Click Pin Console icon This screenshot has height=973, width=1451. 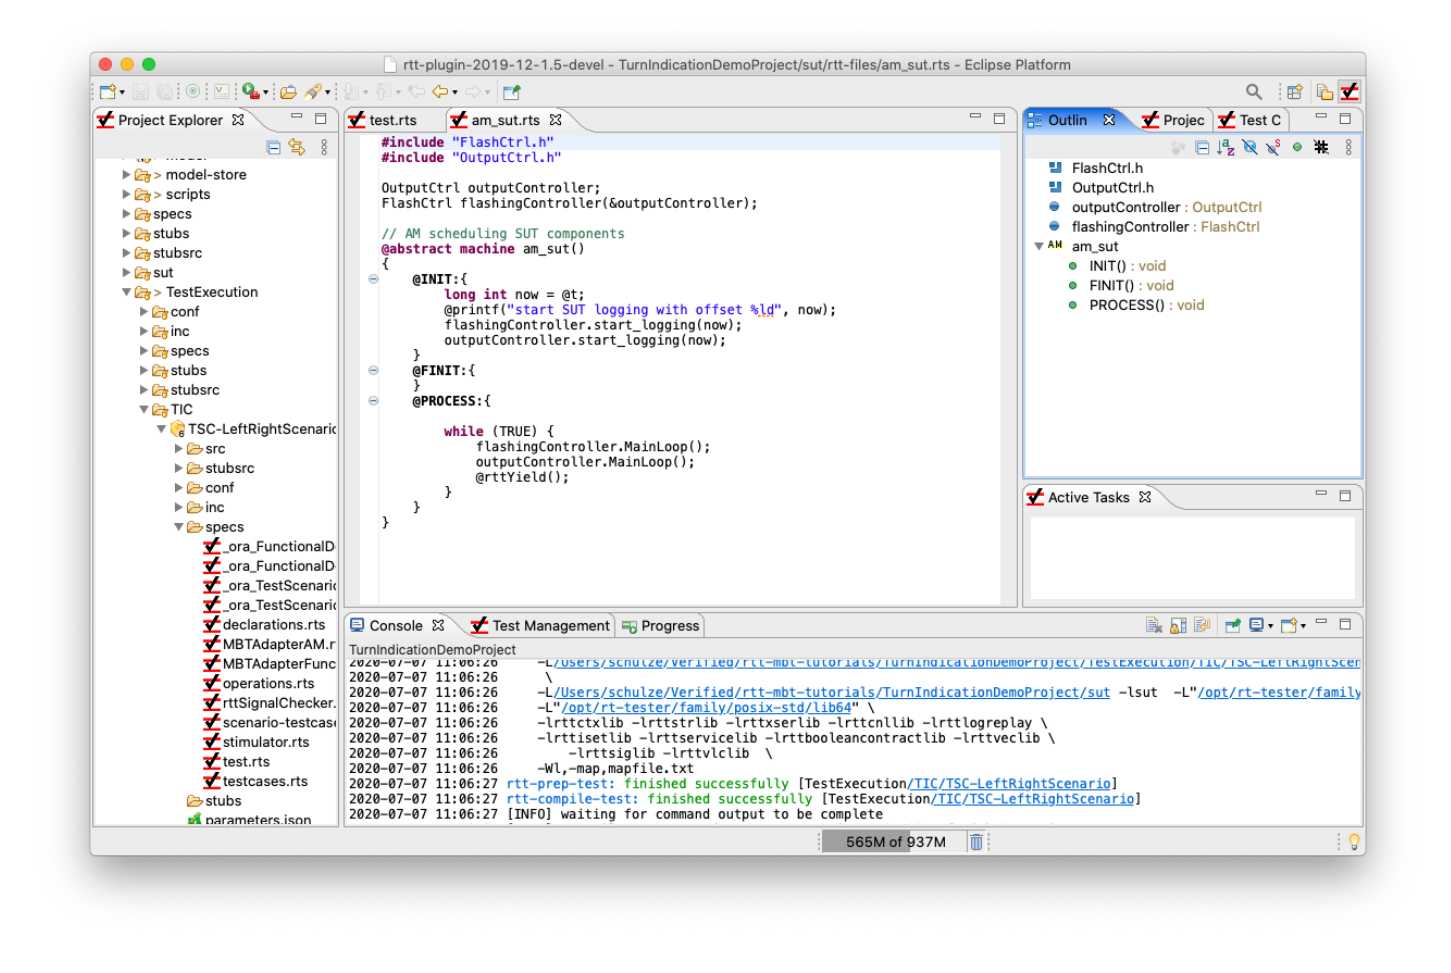pyautogui.click(x=1233, y=626)
